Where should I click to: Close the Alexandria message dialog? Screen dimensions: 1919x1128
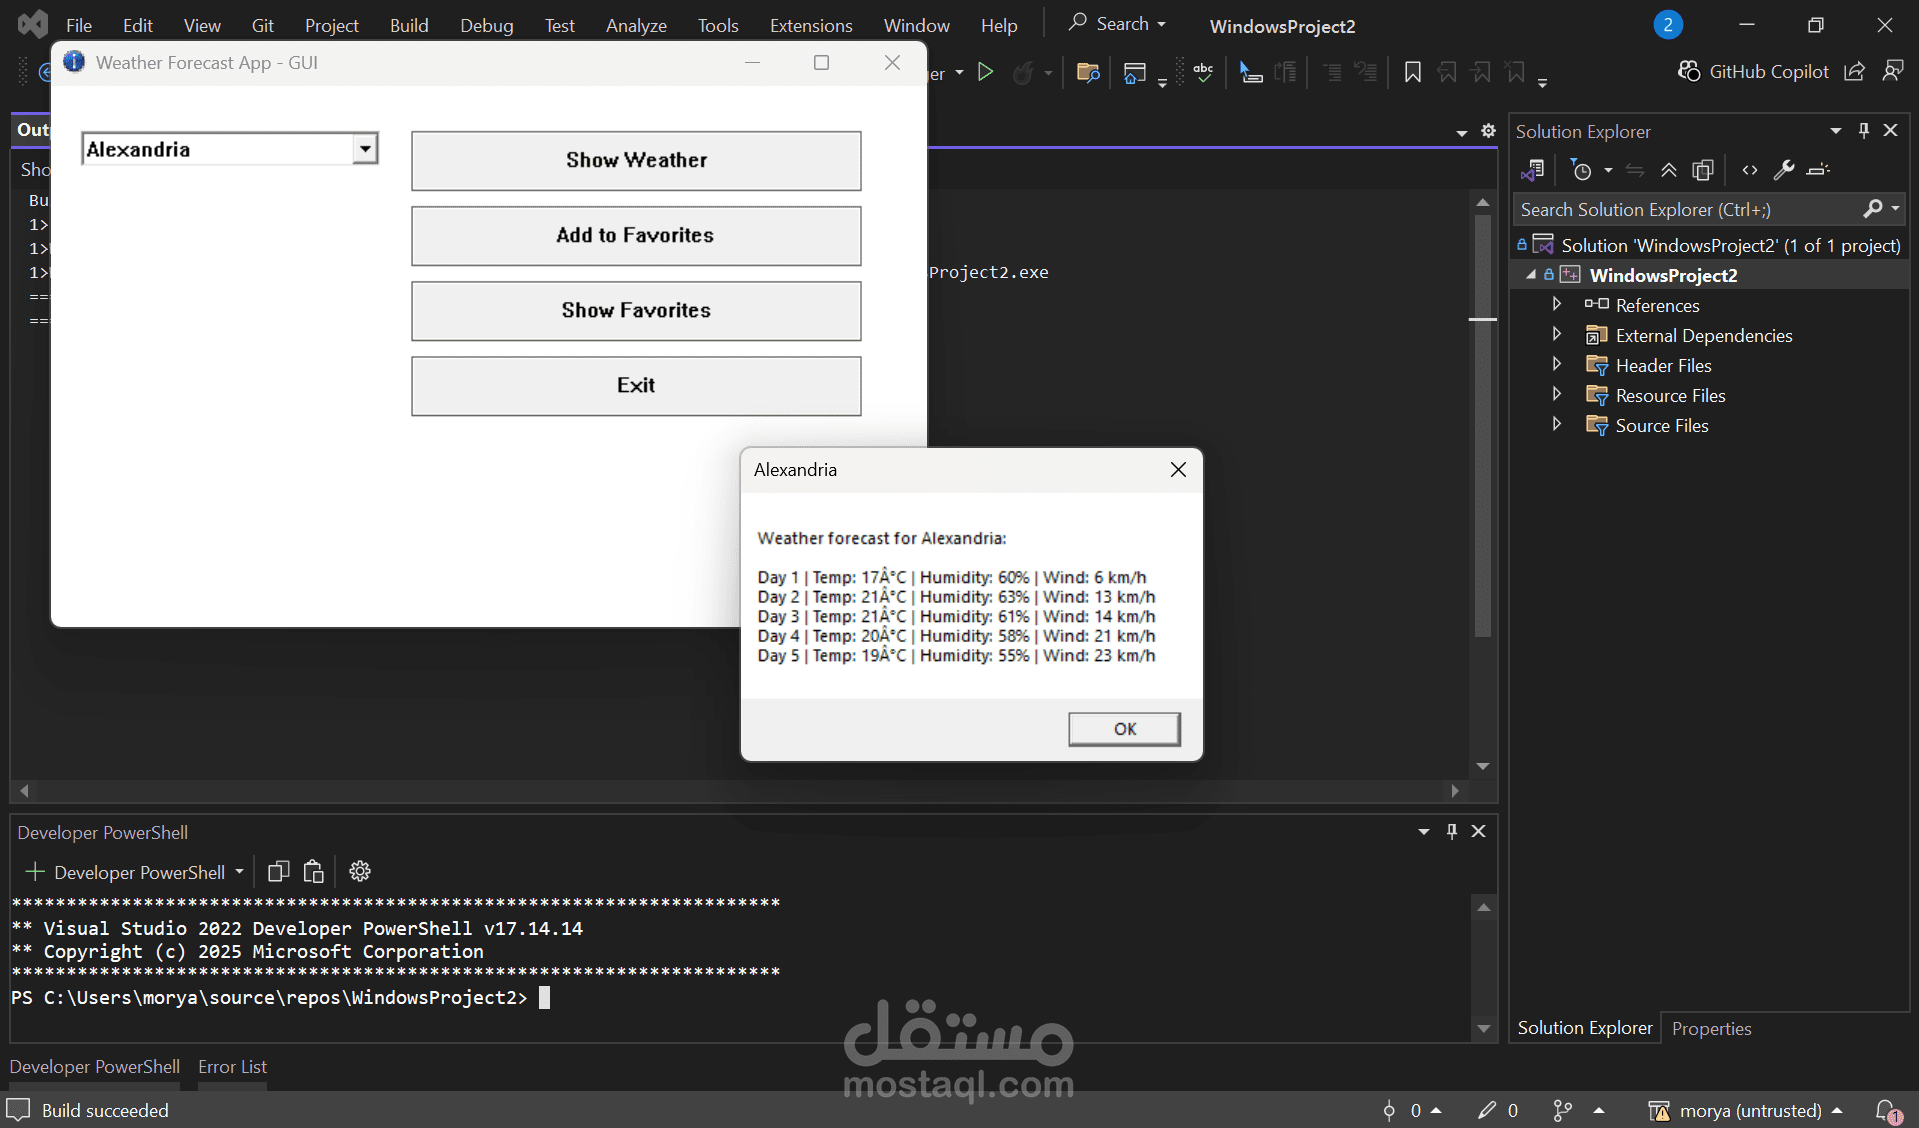pos(1178,470)
